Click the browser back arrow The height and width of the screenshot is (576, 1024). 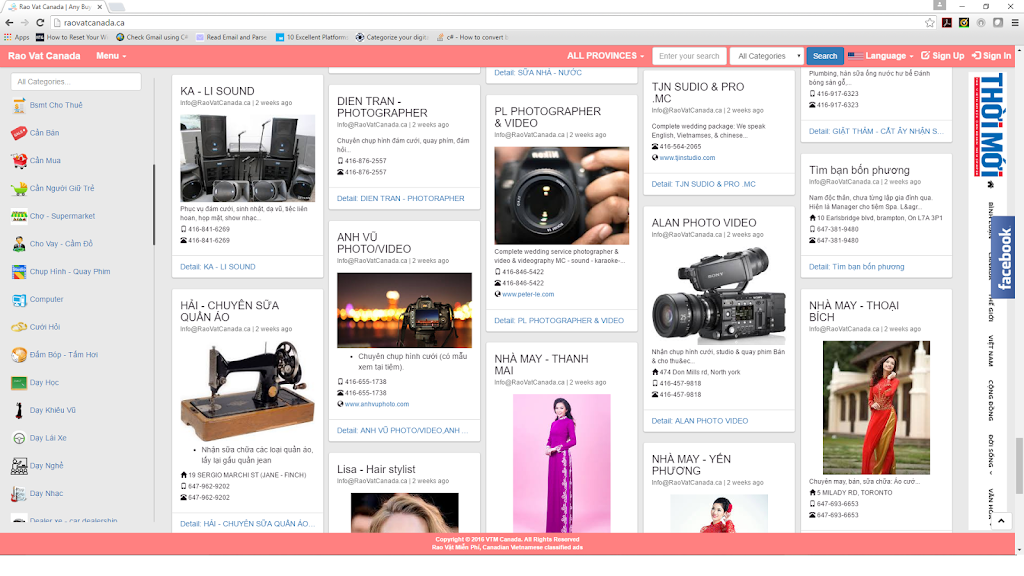pos(9,22)
